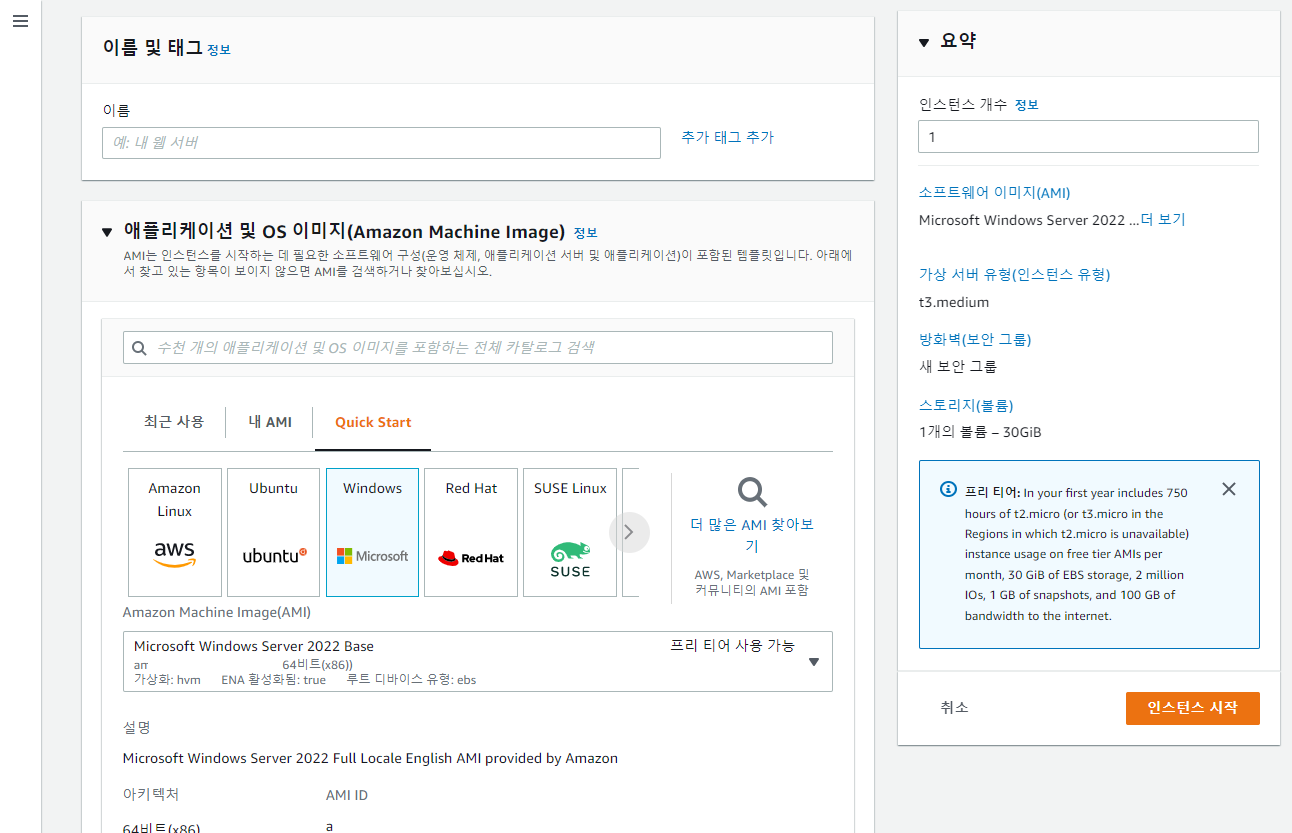1292x833 pixels.
Task: Open 정보 link next to 인스턴스 개수
Action: pos(1026,105)
